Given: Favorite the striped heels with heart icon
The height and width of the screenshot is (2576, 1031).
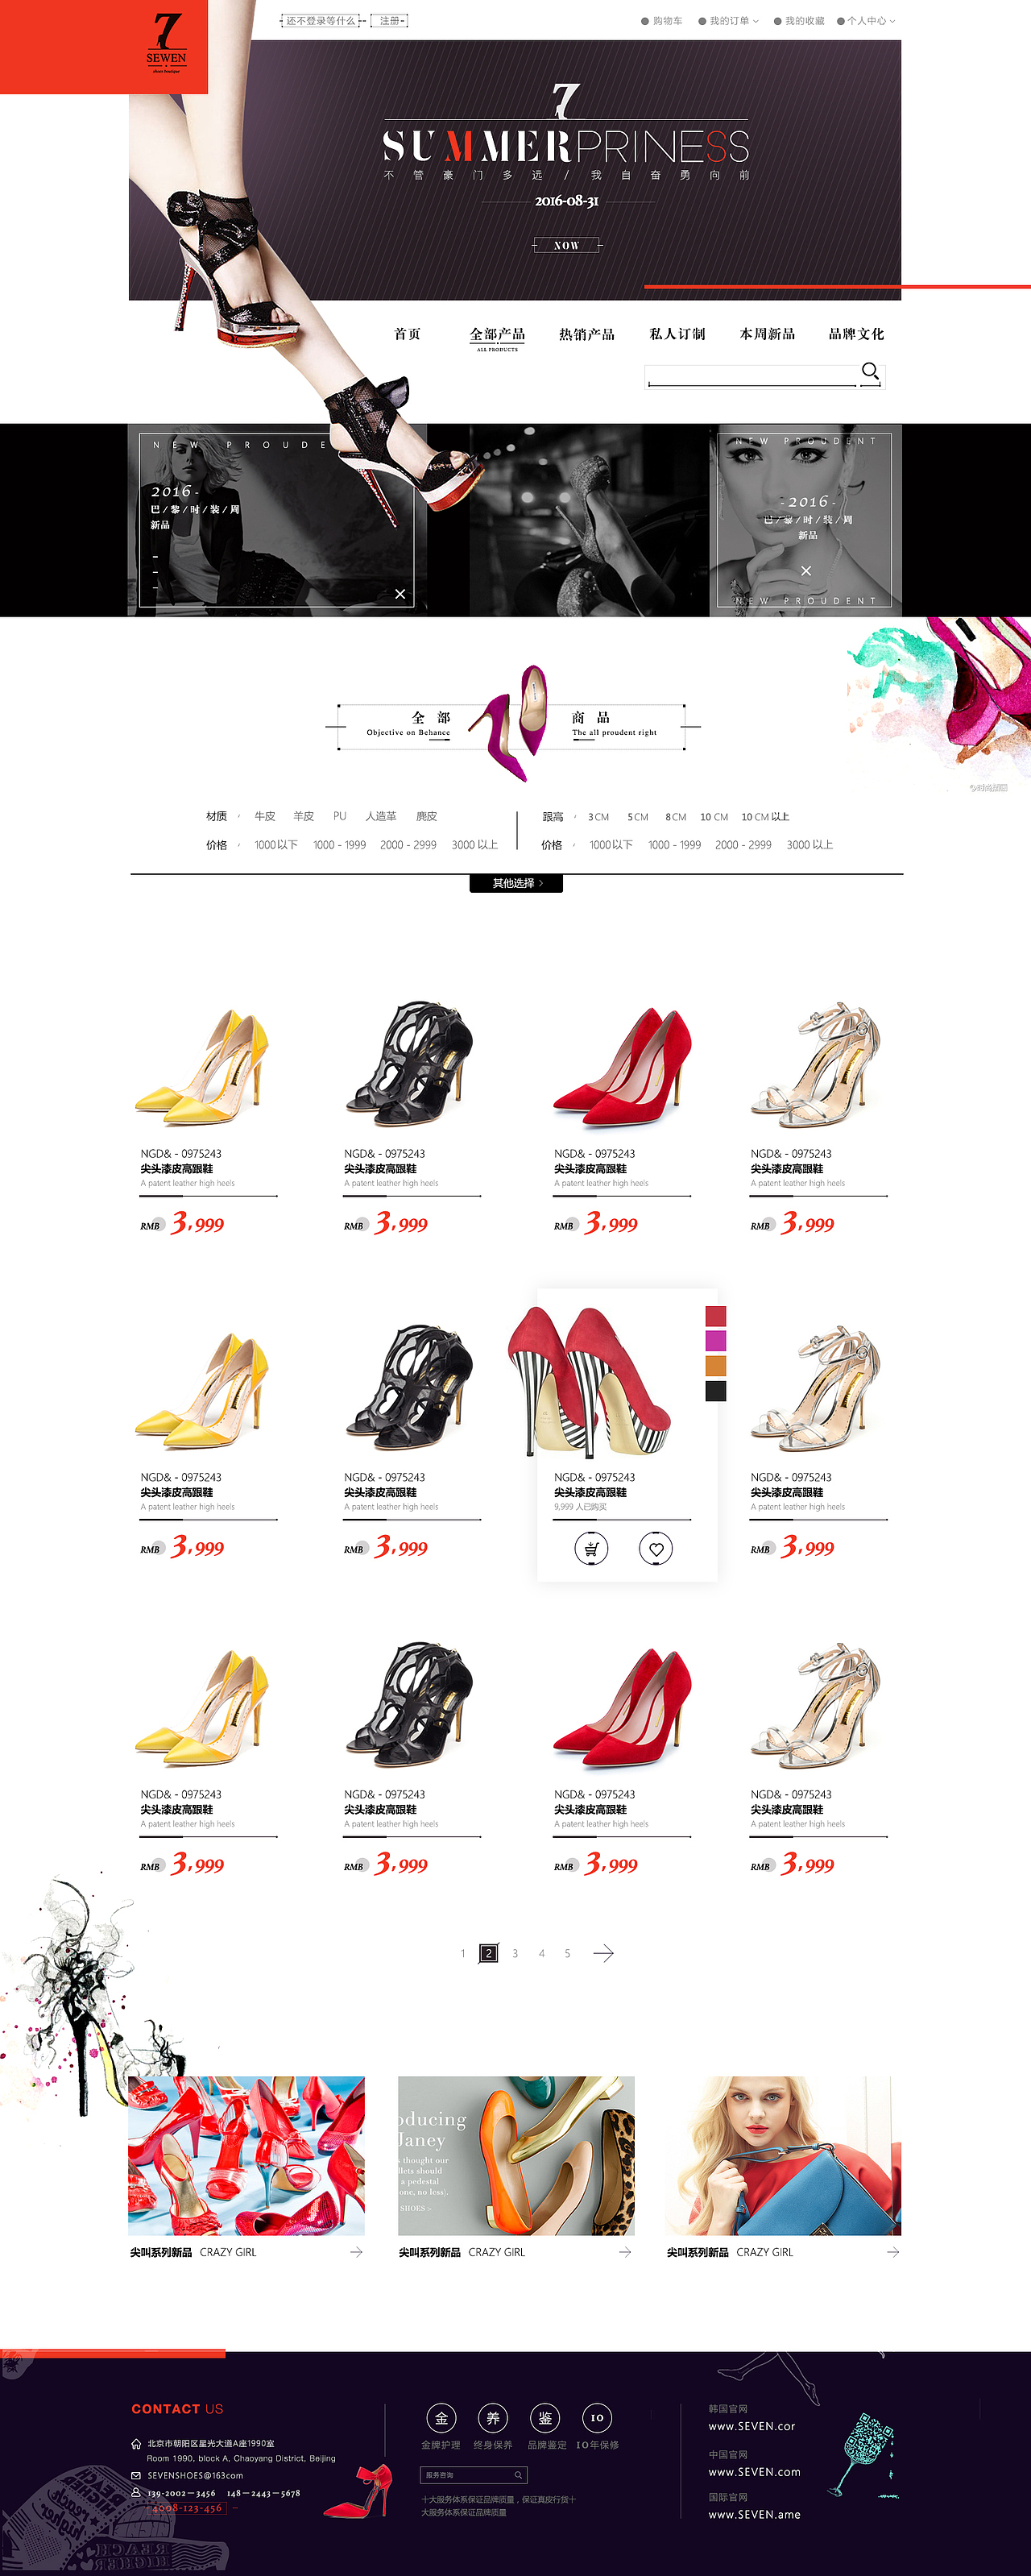Looking at the screenshot, I should [x=656, y=1549].
